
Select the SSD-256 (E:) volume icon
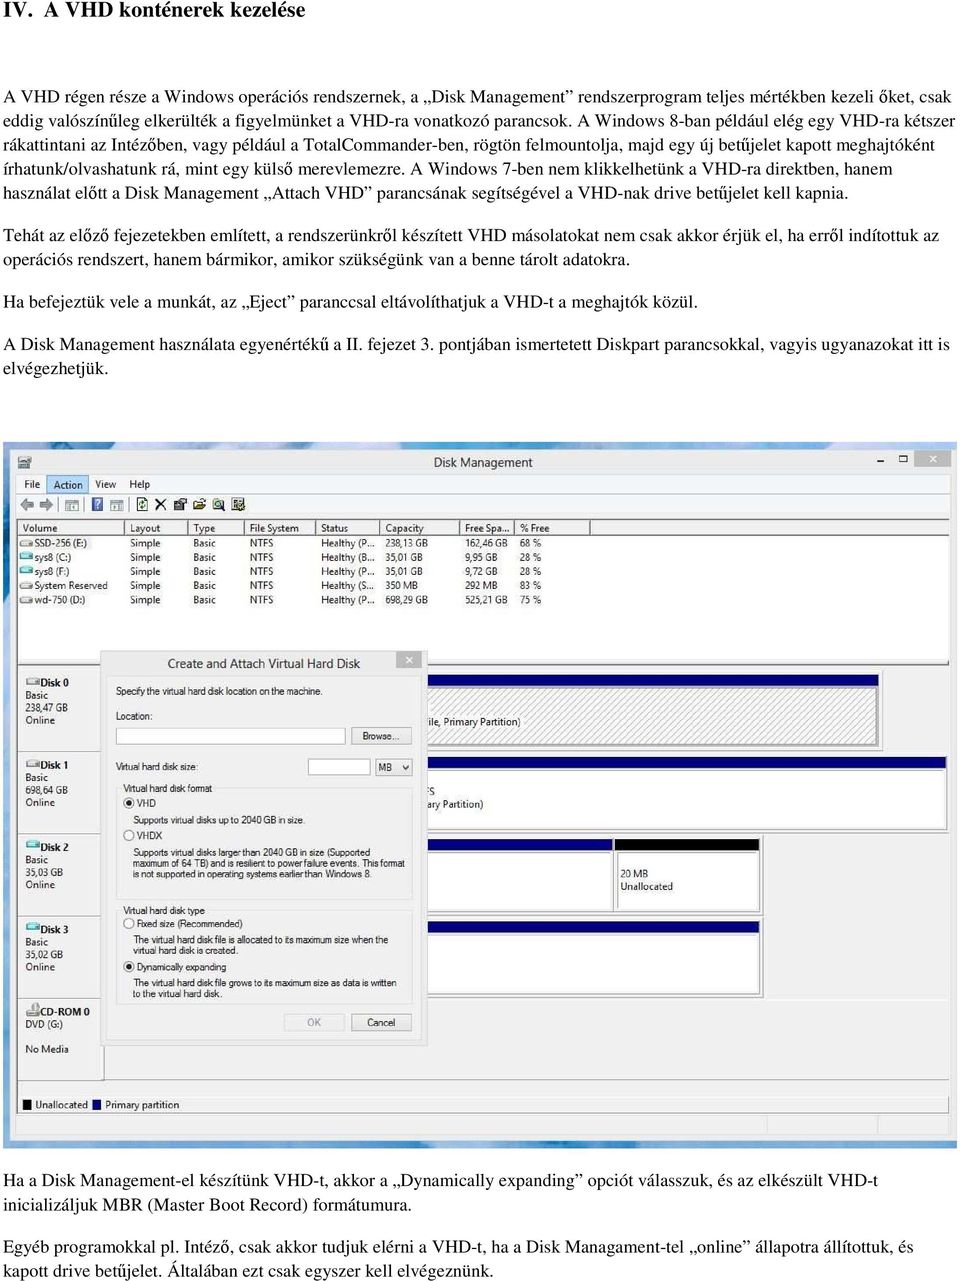pyautogui.click(x=26, y=543)
